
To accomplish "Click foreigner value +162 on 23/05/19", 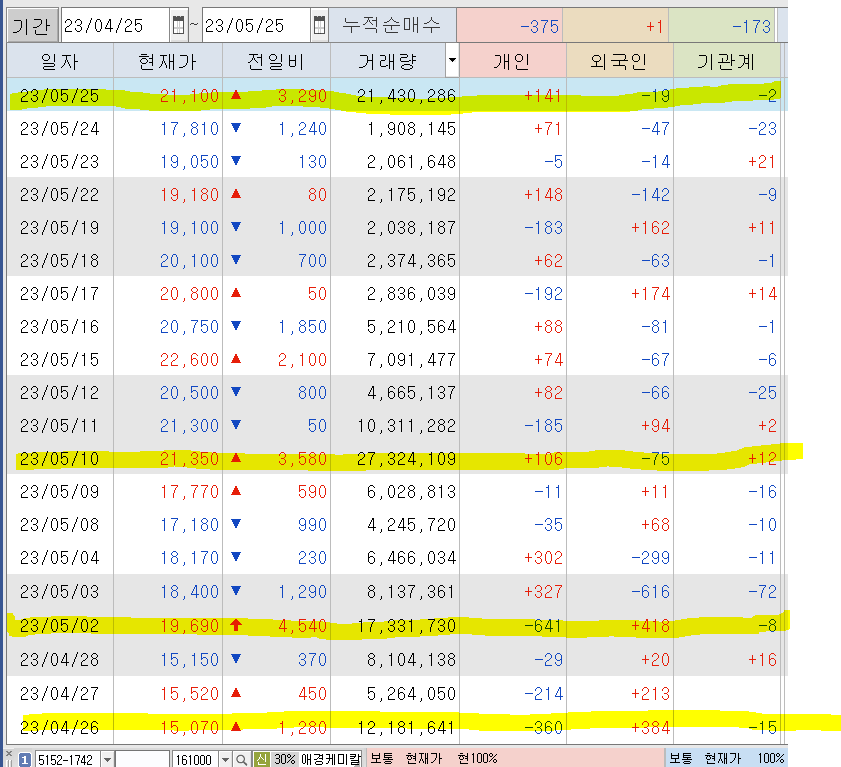I will 650,228.
